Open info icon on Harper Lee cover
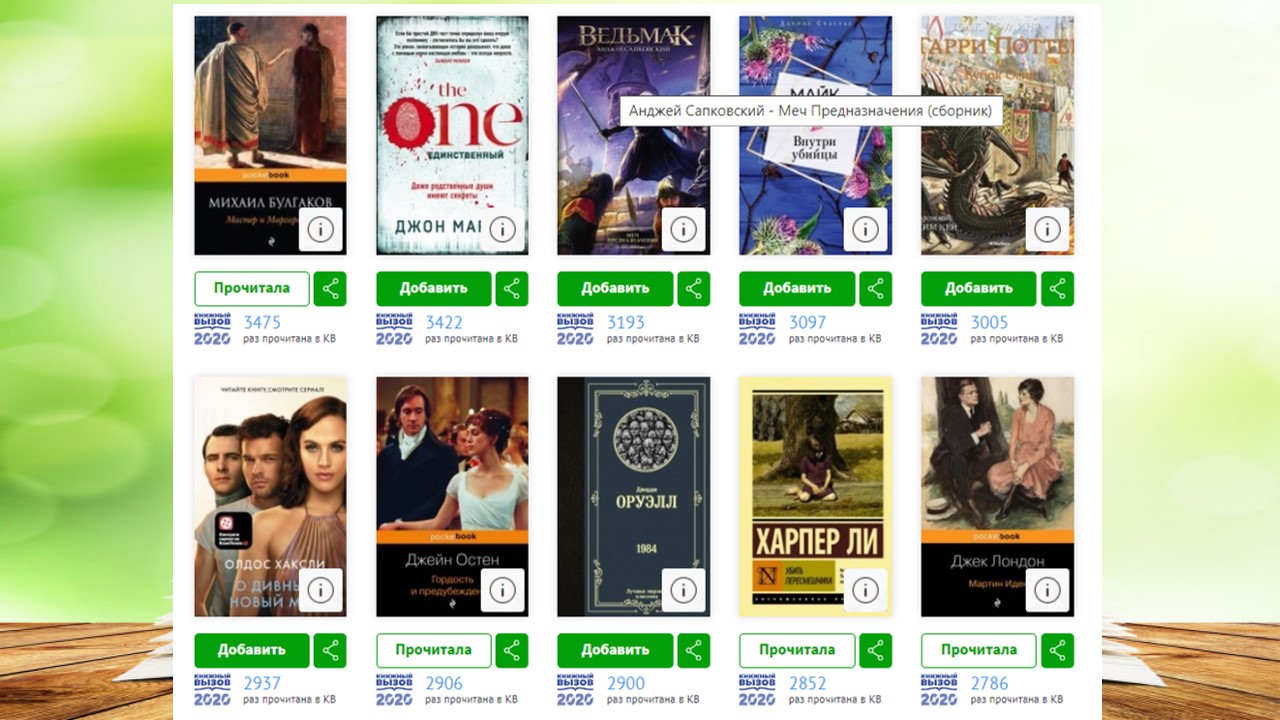 coord(865,590)
